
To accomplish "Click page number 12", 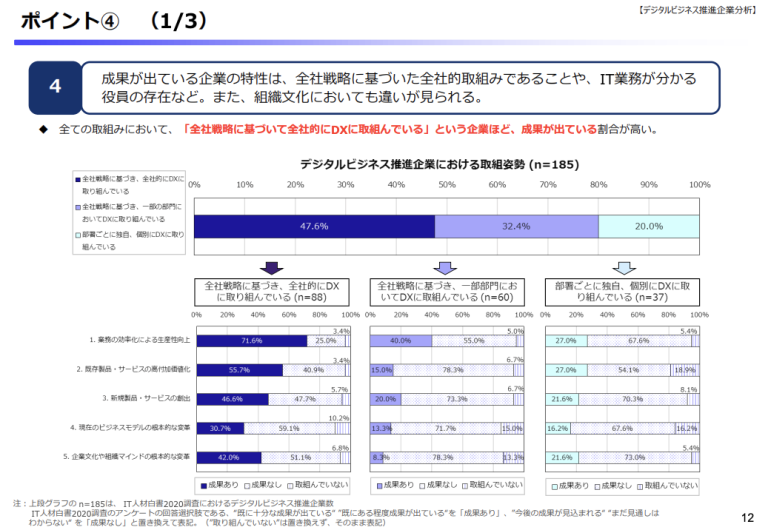I will pos(746,517).
